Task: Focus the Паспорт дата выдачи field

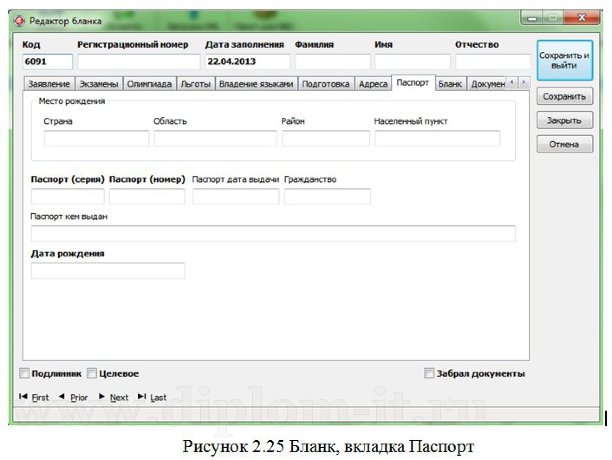Action: 236,196
